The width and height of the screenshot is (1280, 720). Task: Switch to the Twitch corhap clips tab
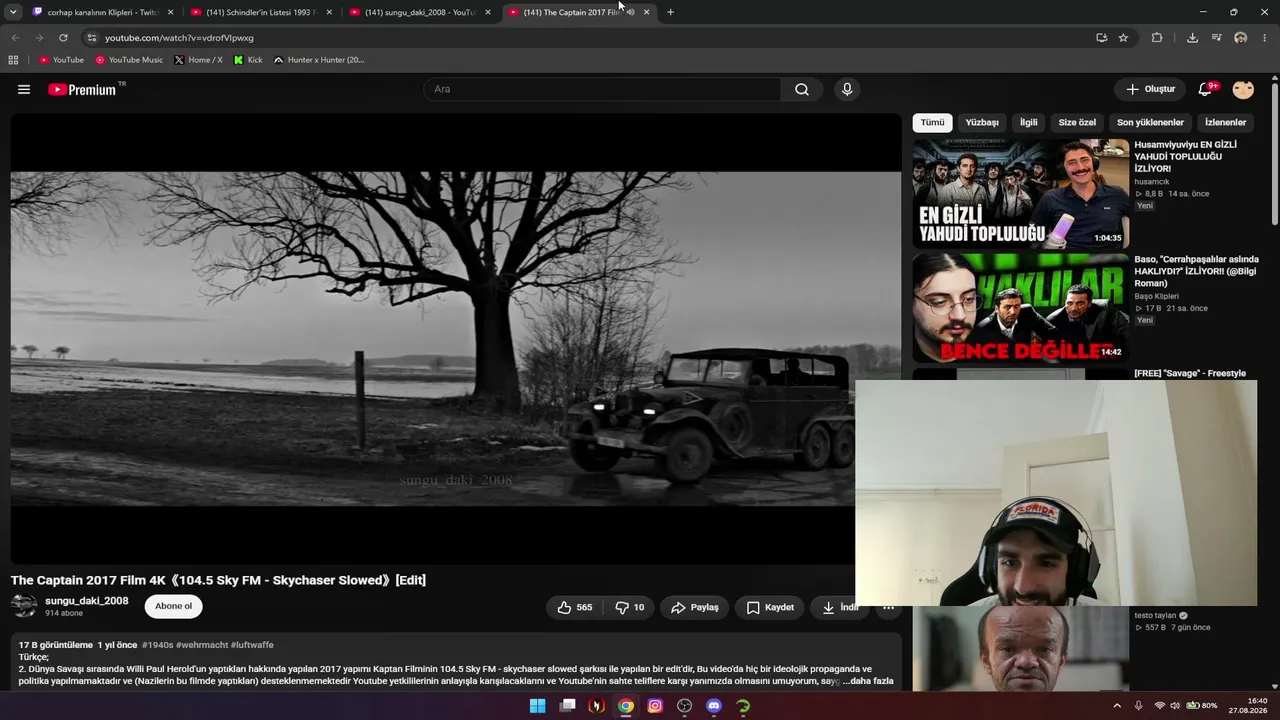(103, 12)
